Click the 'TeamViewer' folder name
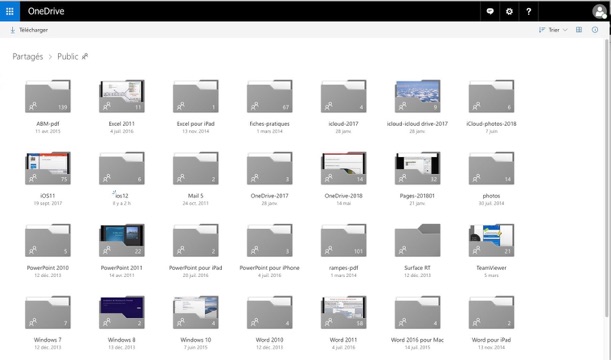Screen dimensions: 611x360 [x=491, y=268]
